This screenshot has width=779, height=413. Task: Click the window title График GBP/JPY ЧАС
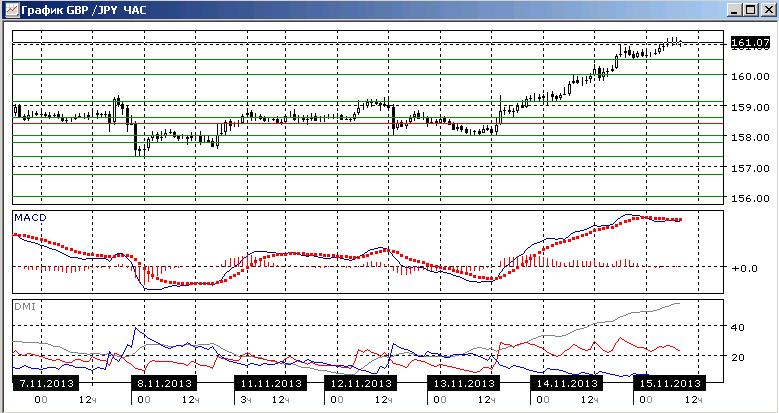coord(84,9)
